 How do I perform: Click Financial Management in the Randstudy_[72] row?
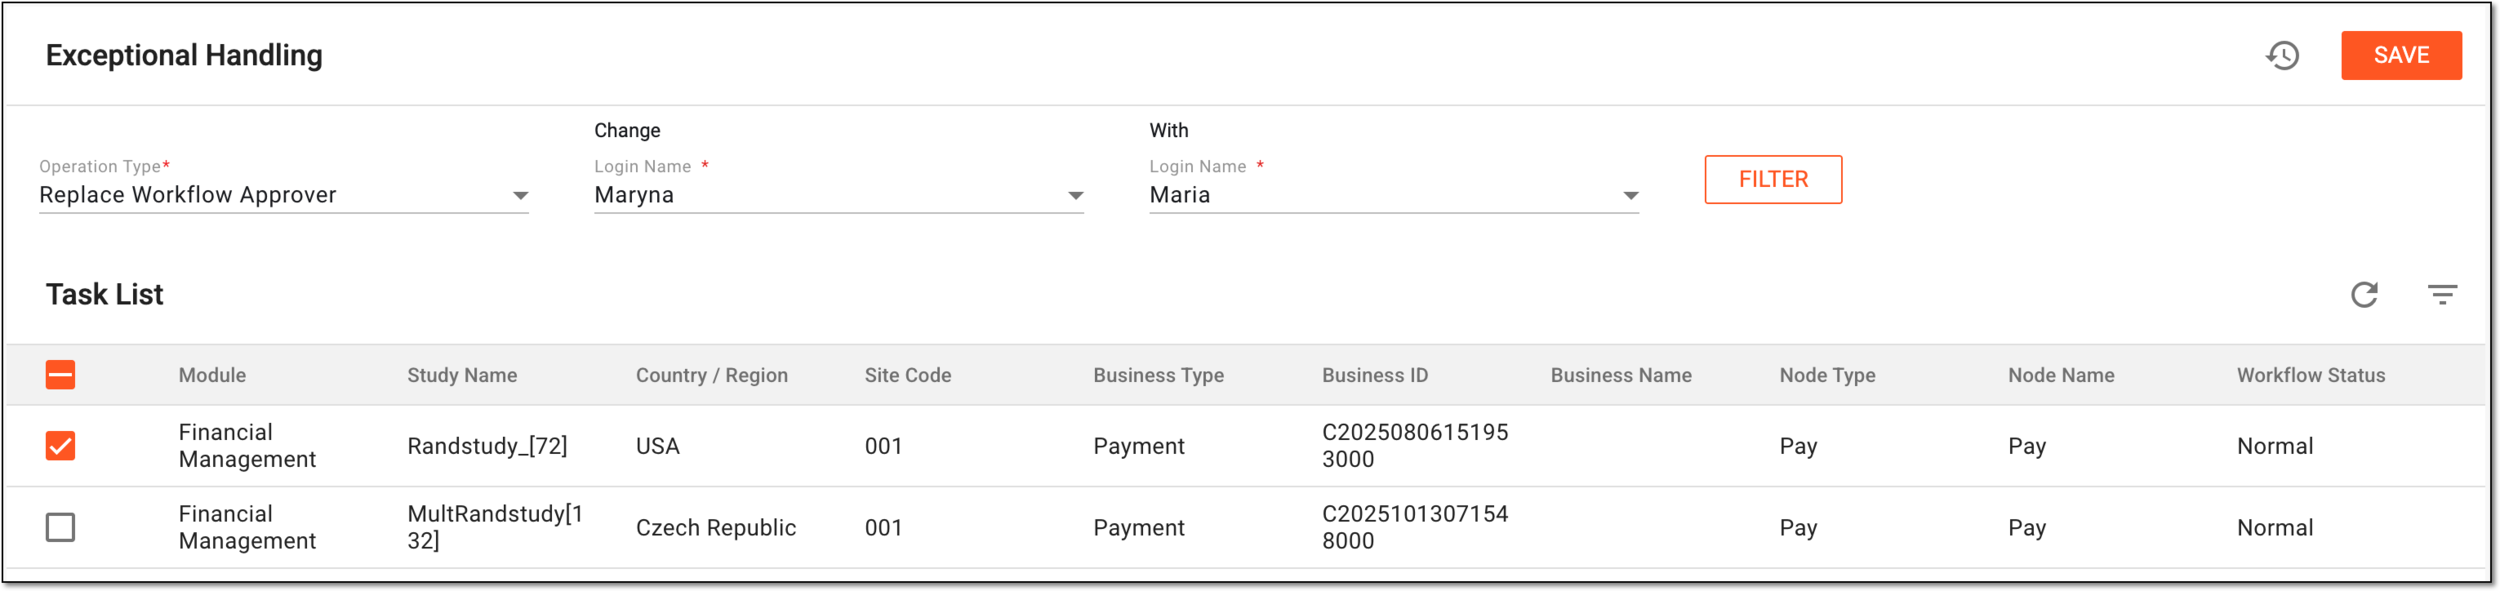point(247,446)
